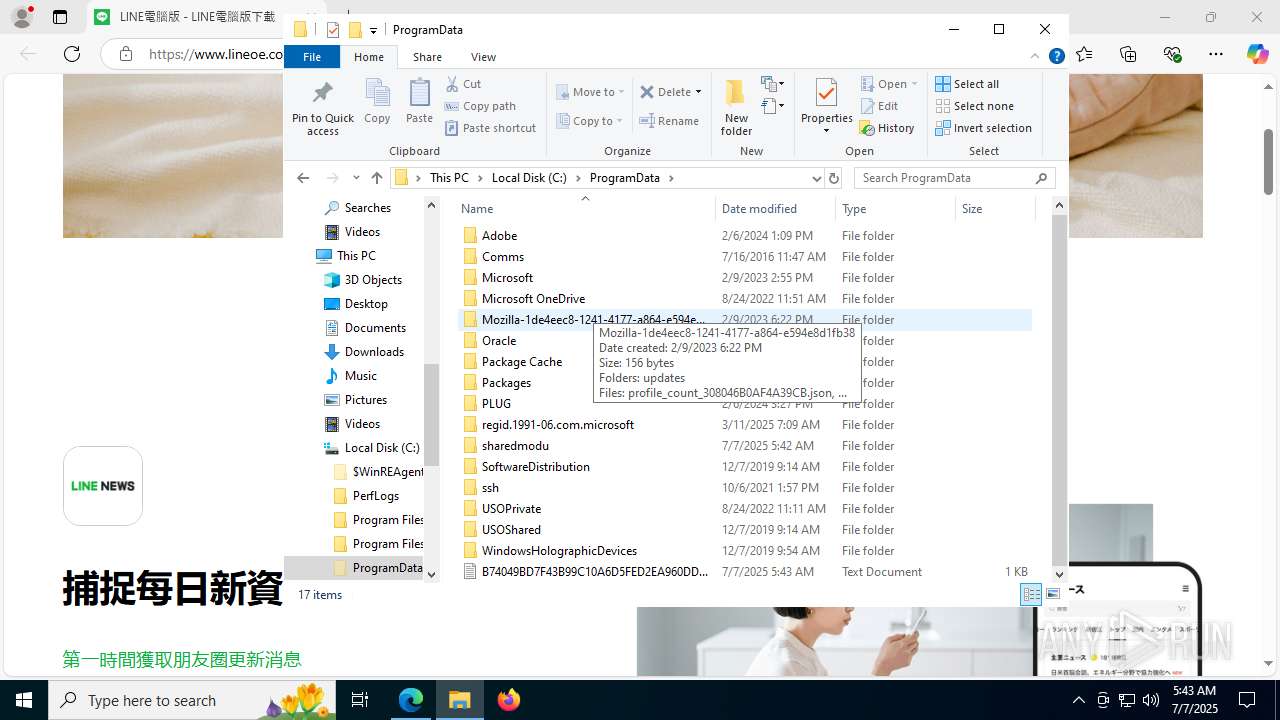Screen dimensions: 1280x720
Task: Click the taskbar Task View icon
Action: 360,700
